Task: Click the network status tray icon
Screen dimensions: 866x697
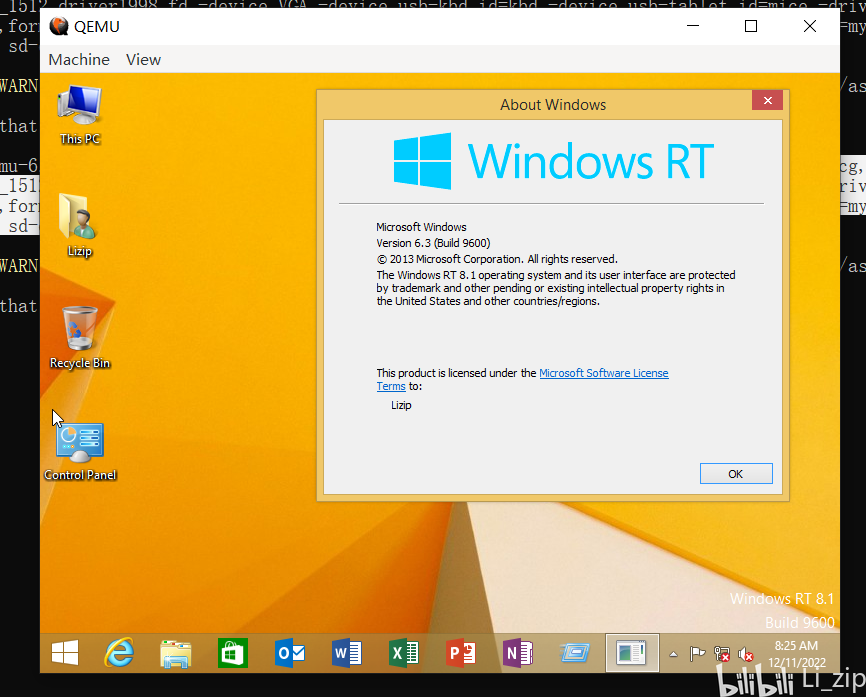Action: point(721,654)
